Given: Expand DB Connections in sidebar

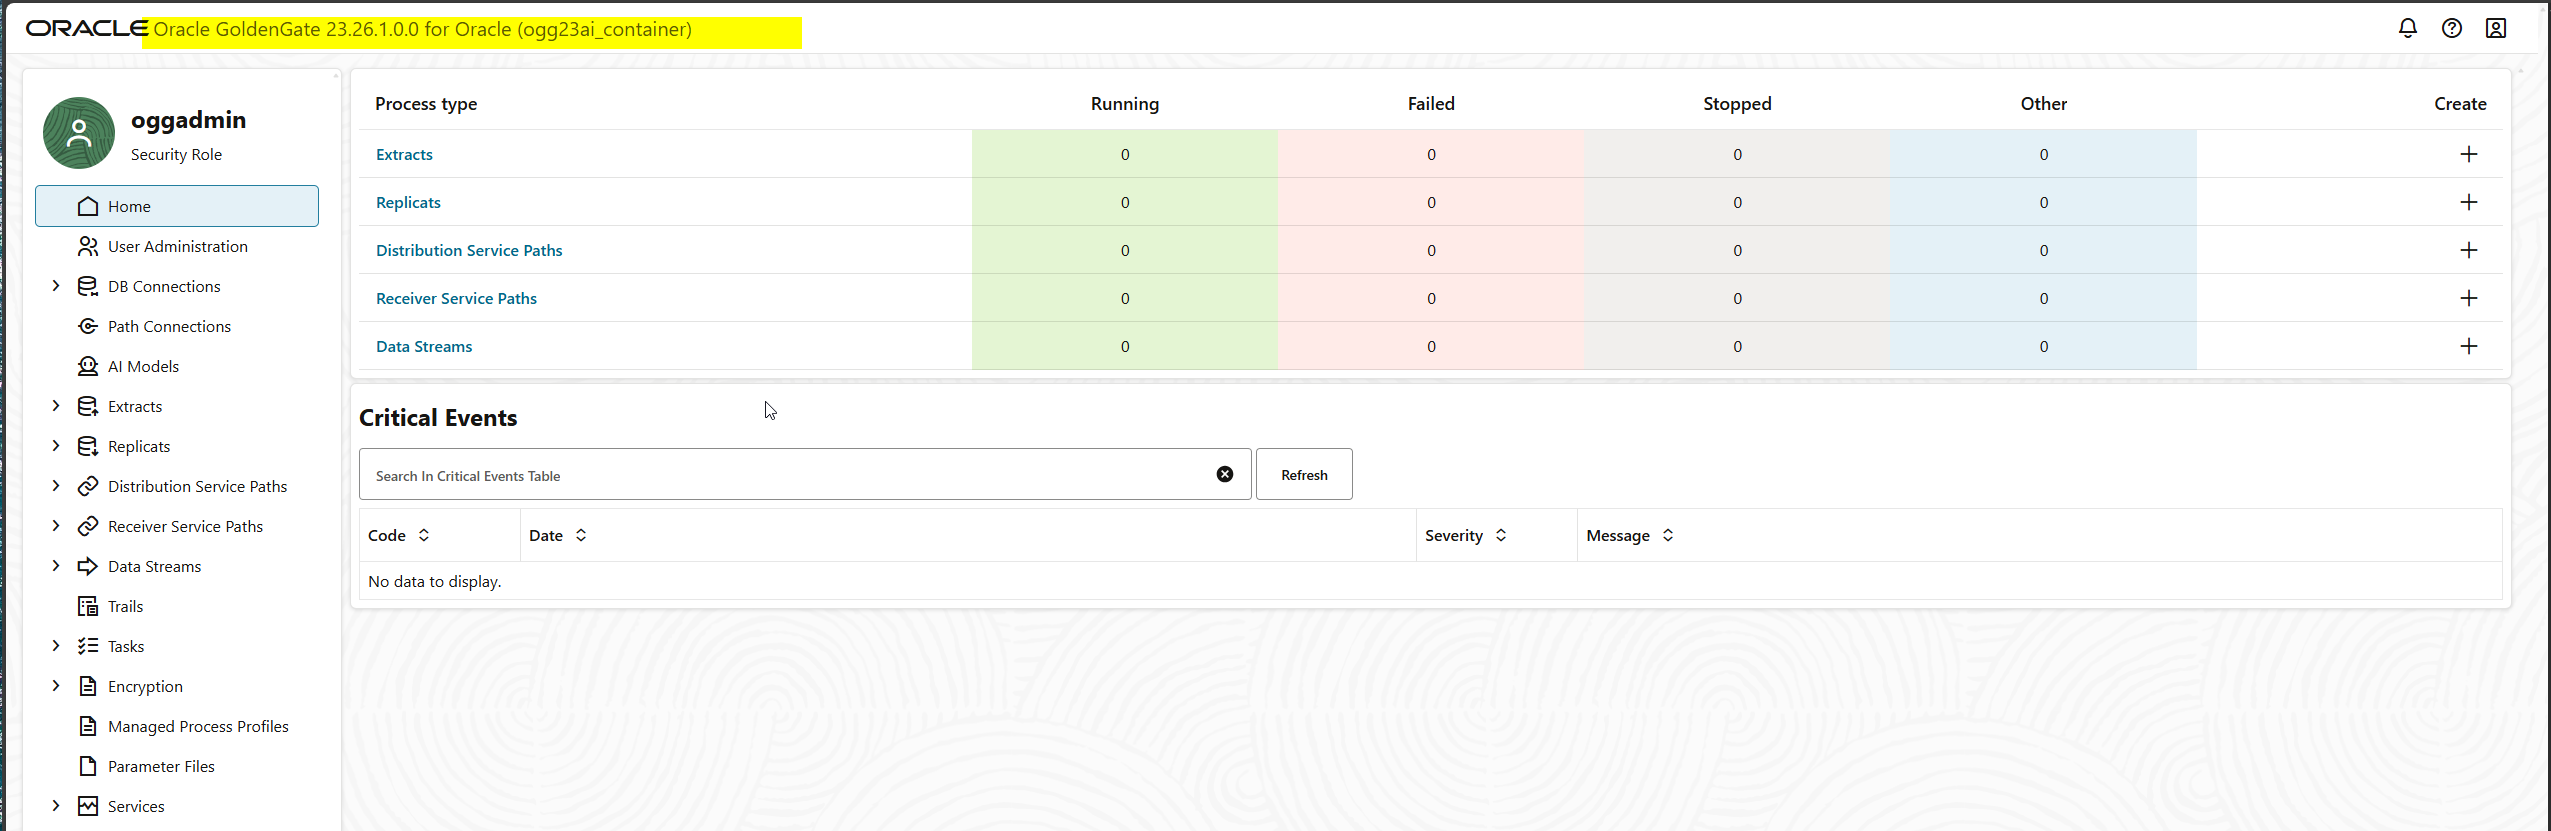Looking at the screenshot, I should pos(56,286).
